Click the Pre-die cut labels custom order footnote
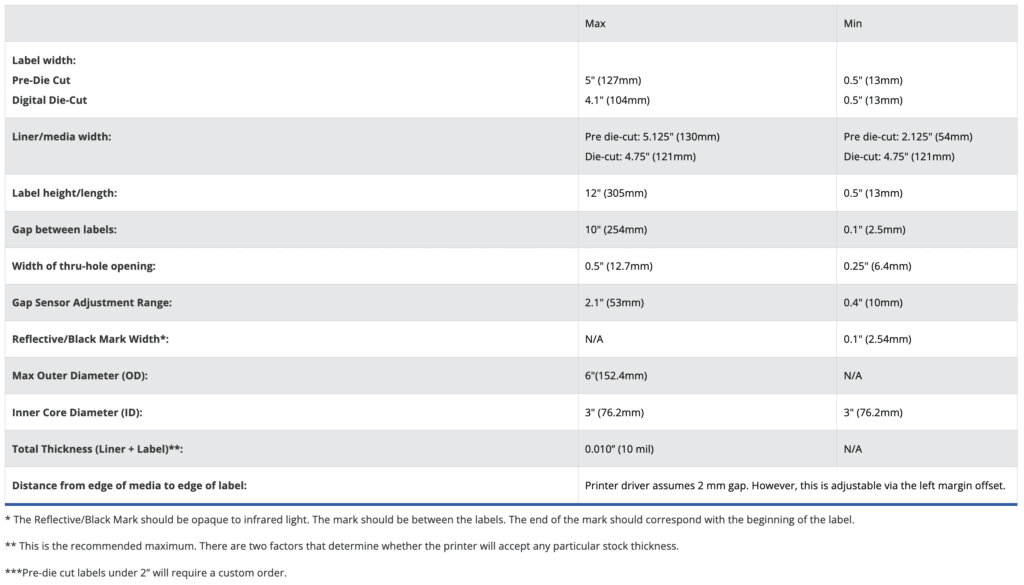This screenshot has width=1024, height=585. click(x=146, y=573)
